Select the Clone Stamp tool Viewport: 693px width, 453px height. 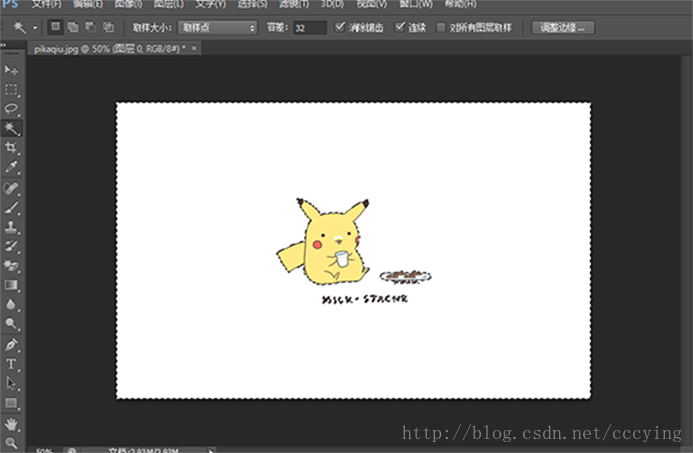(11, 227)
